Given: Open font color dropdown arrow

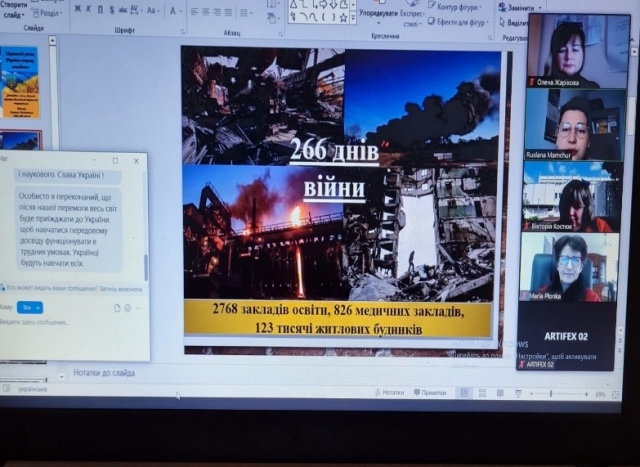Looking at the screenshot, I should [181, 11].
